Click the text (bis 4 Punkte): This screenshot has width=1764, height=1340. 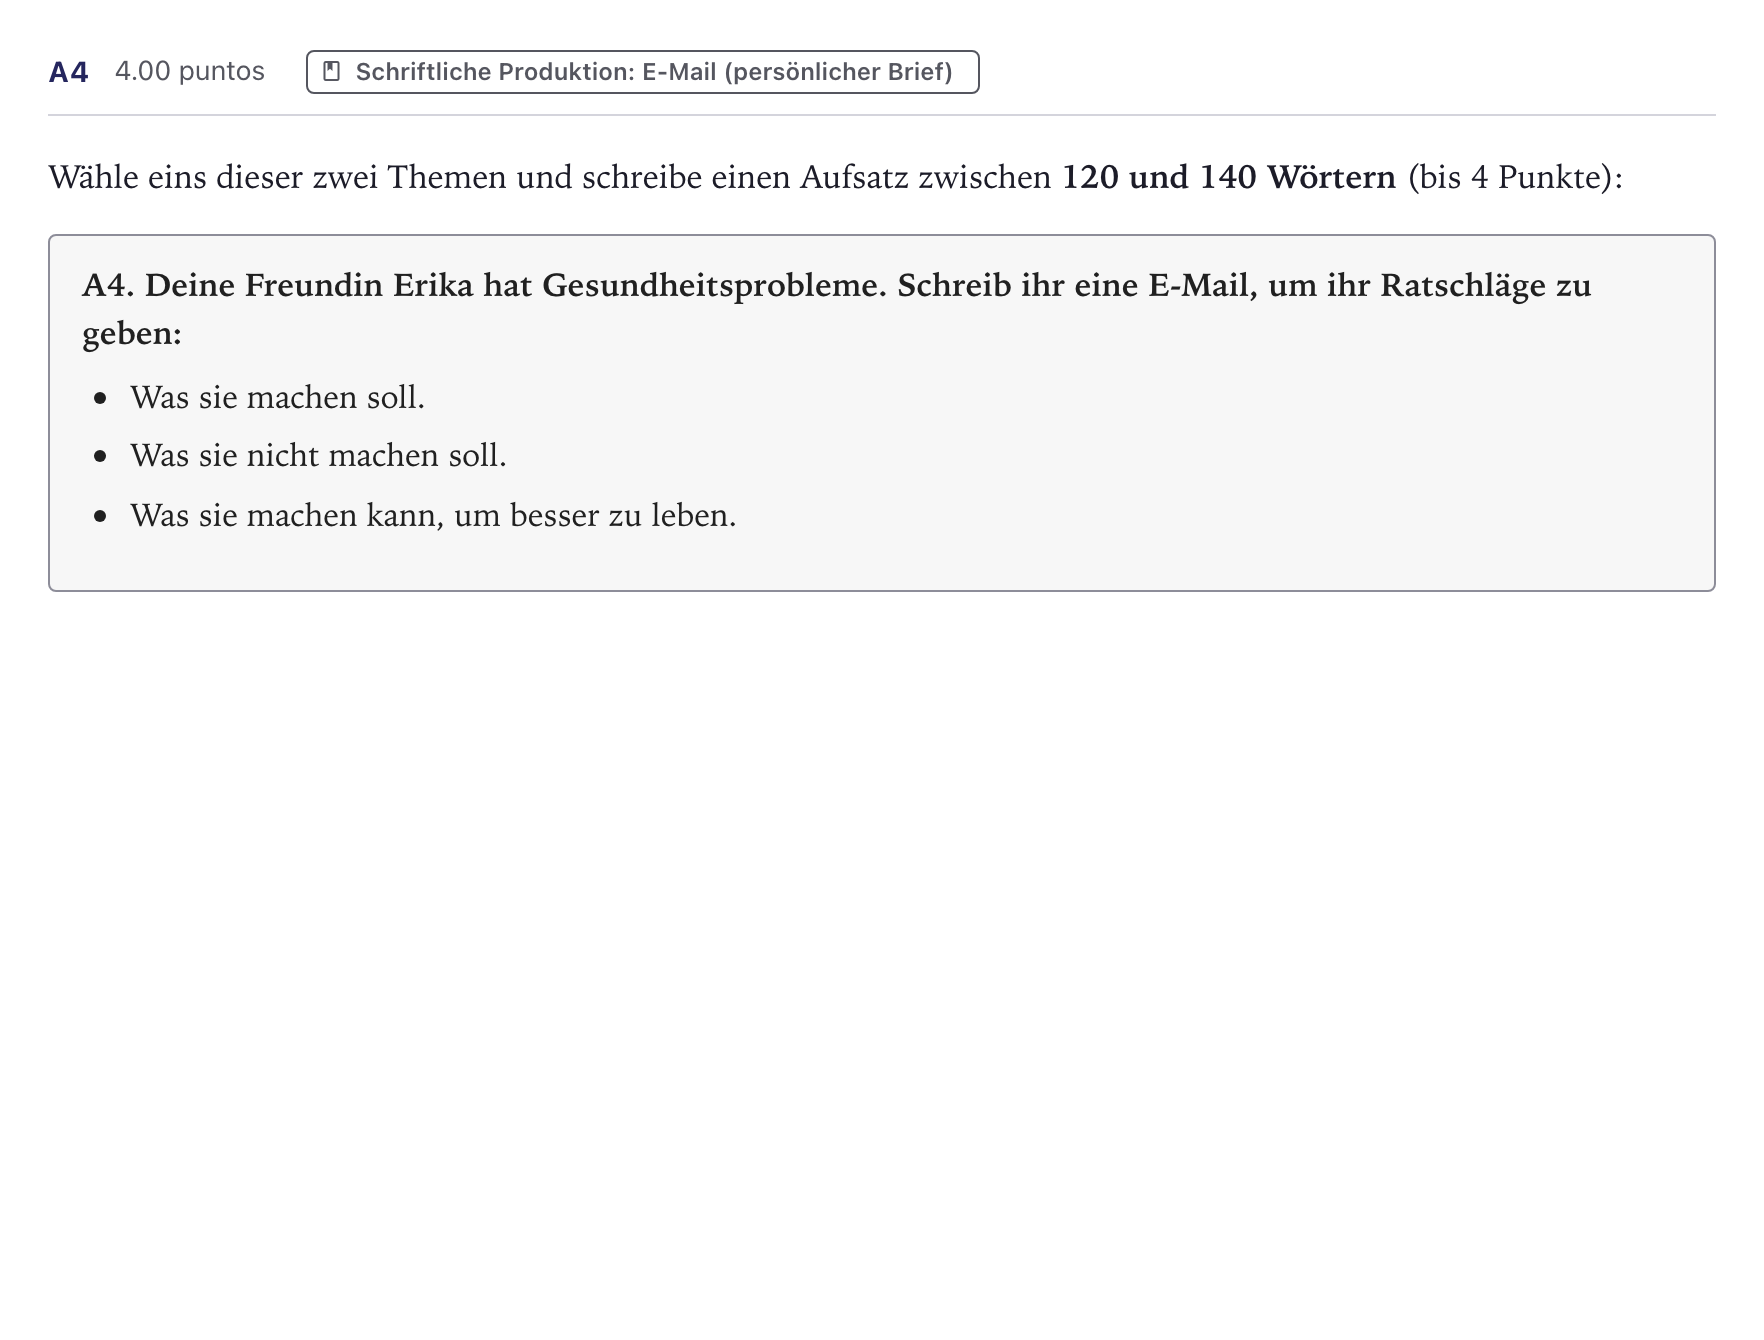[x=1516, y=177]
